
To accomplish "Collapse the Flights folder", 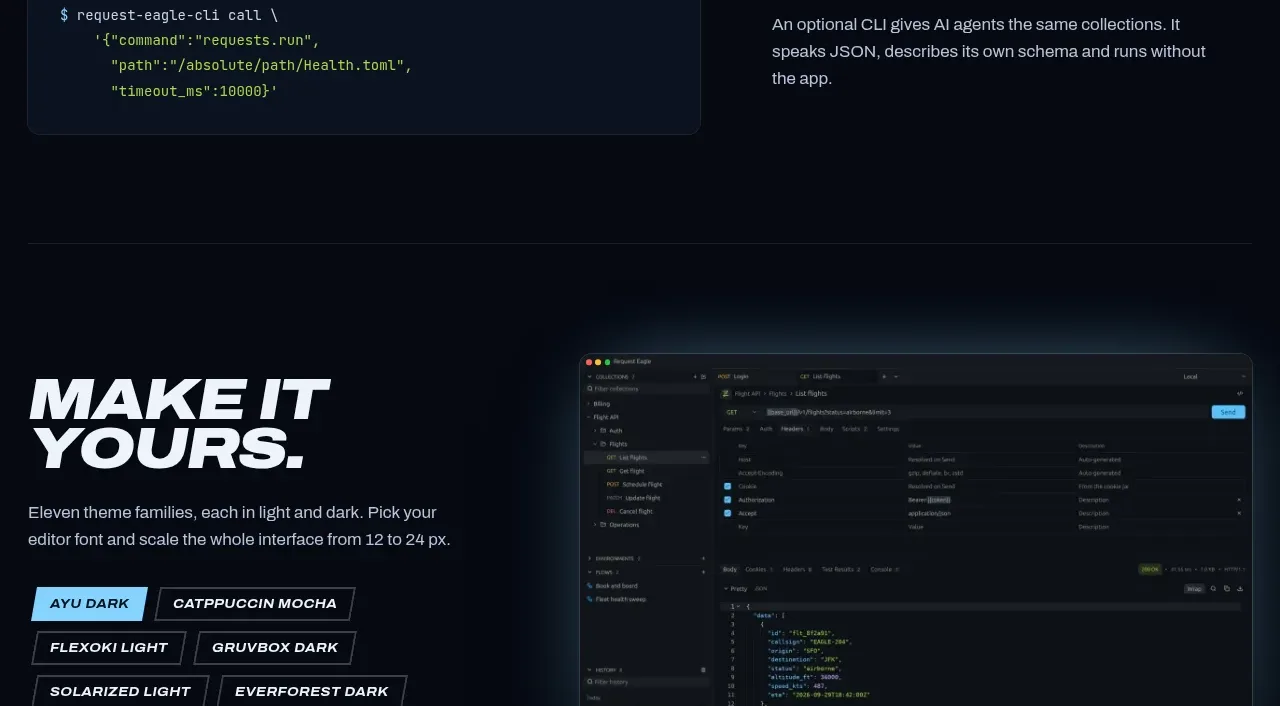I will [595, 444].
